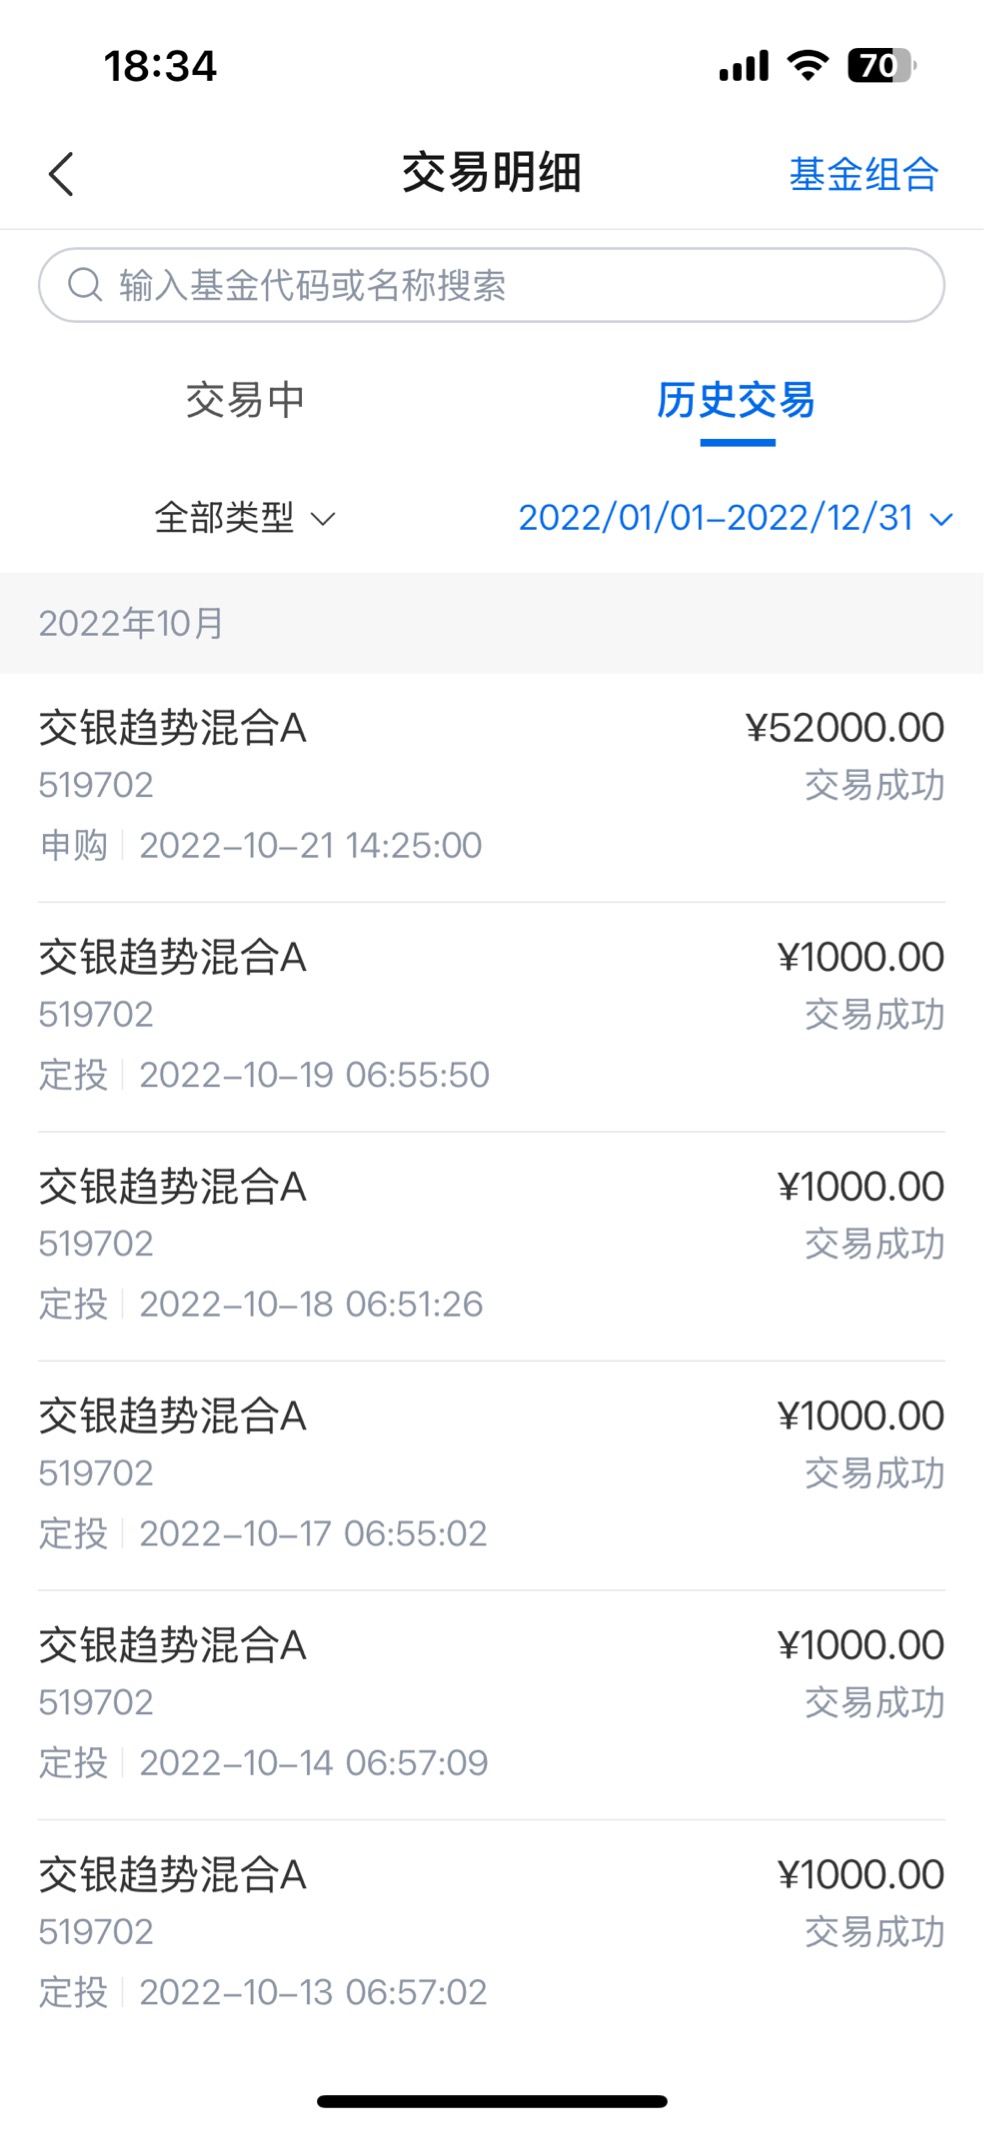Open the 2022-10-19 定投 transaction
Screen dimensions: 984x2129
491,1017
